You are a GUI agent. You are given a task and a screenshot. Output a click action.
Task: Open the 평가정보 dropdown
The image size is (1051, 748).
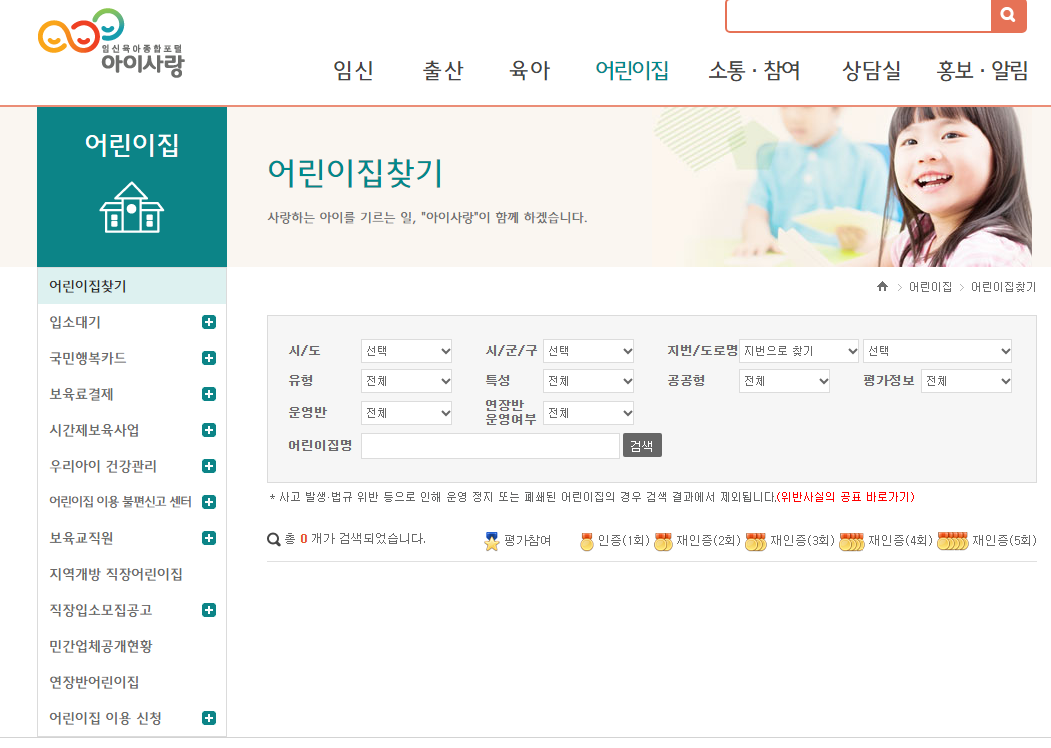coord(966,381)
